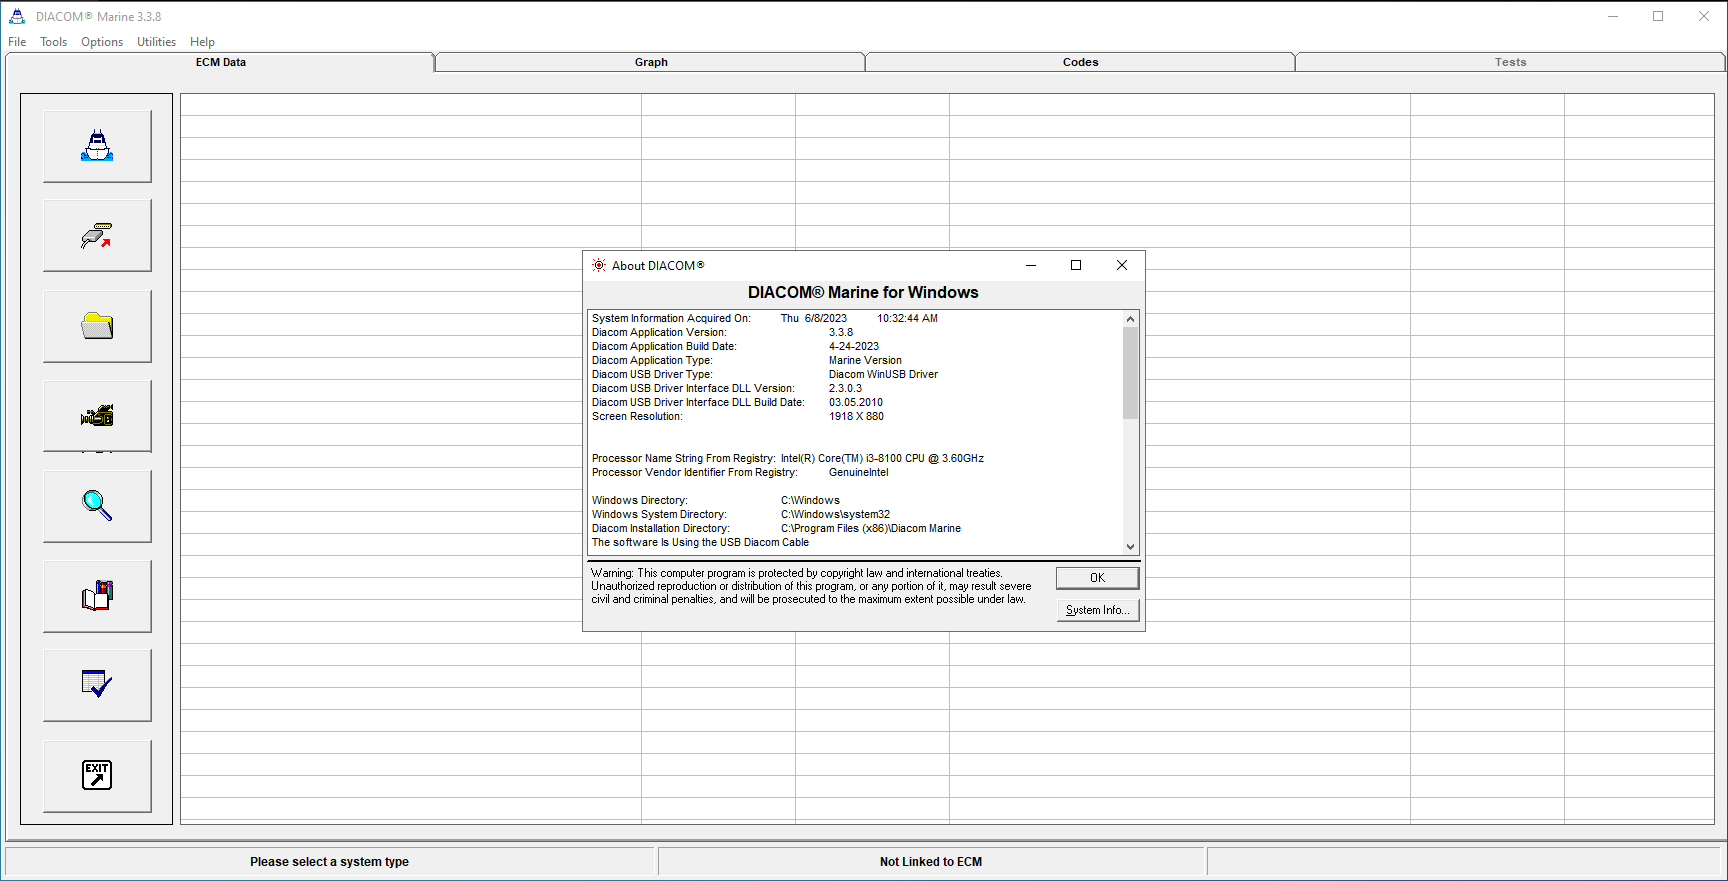The width and height of the screenshot is (1728, 881).
Task: Click 'Not Linked to ECM' status text
Action: [931, 862]
